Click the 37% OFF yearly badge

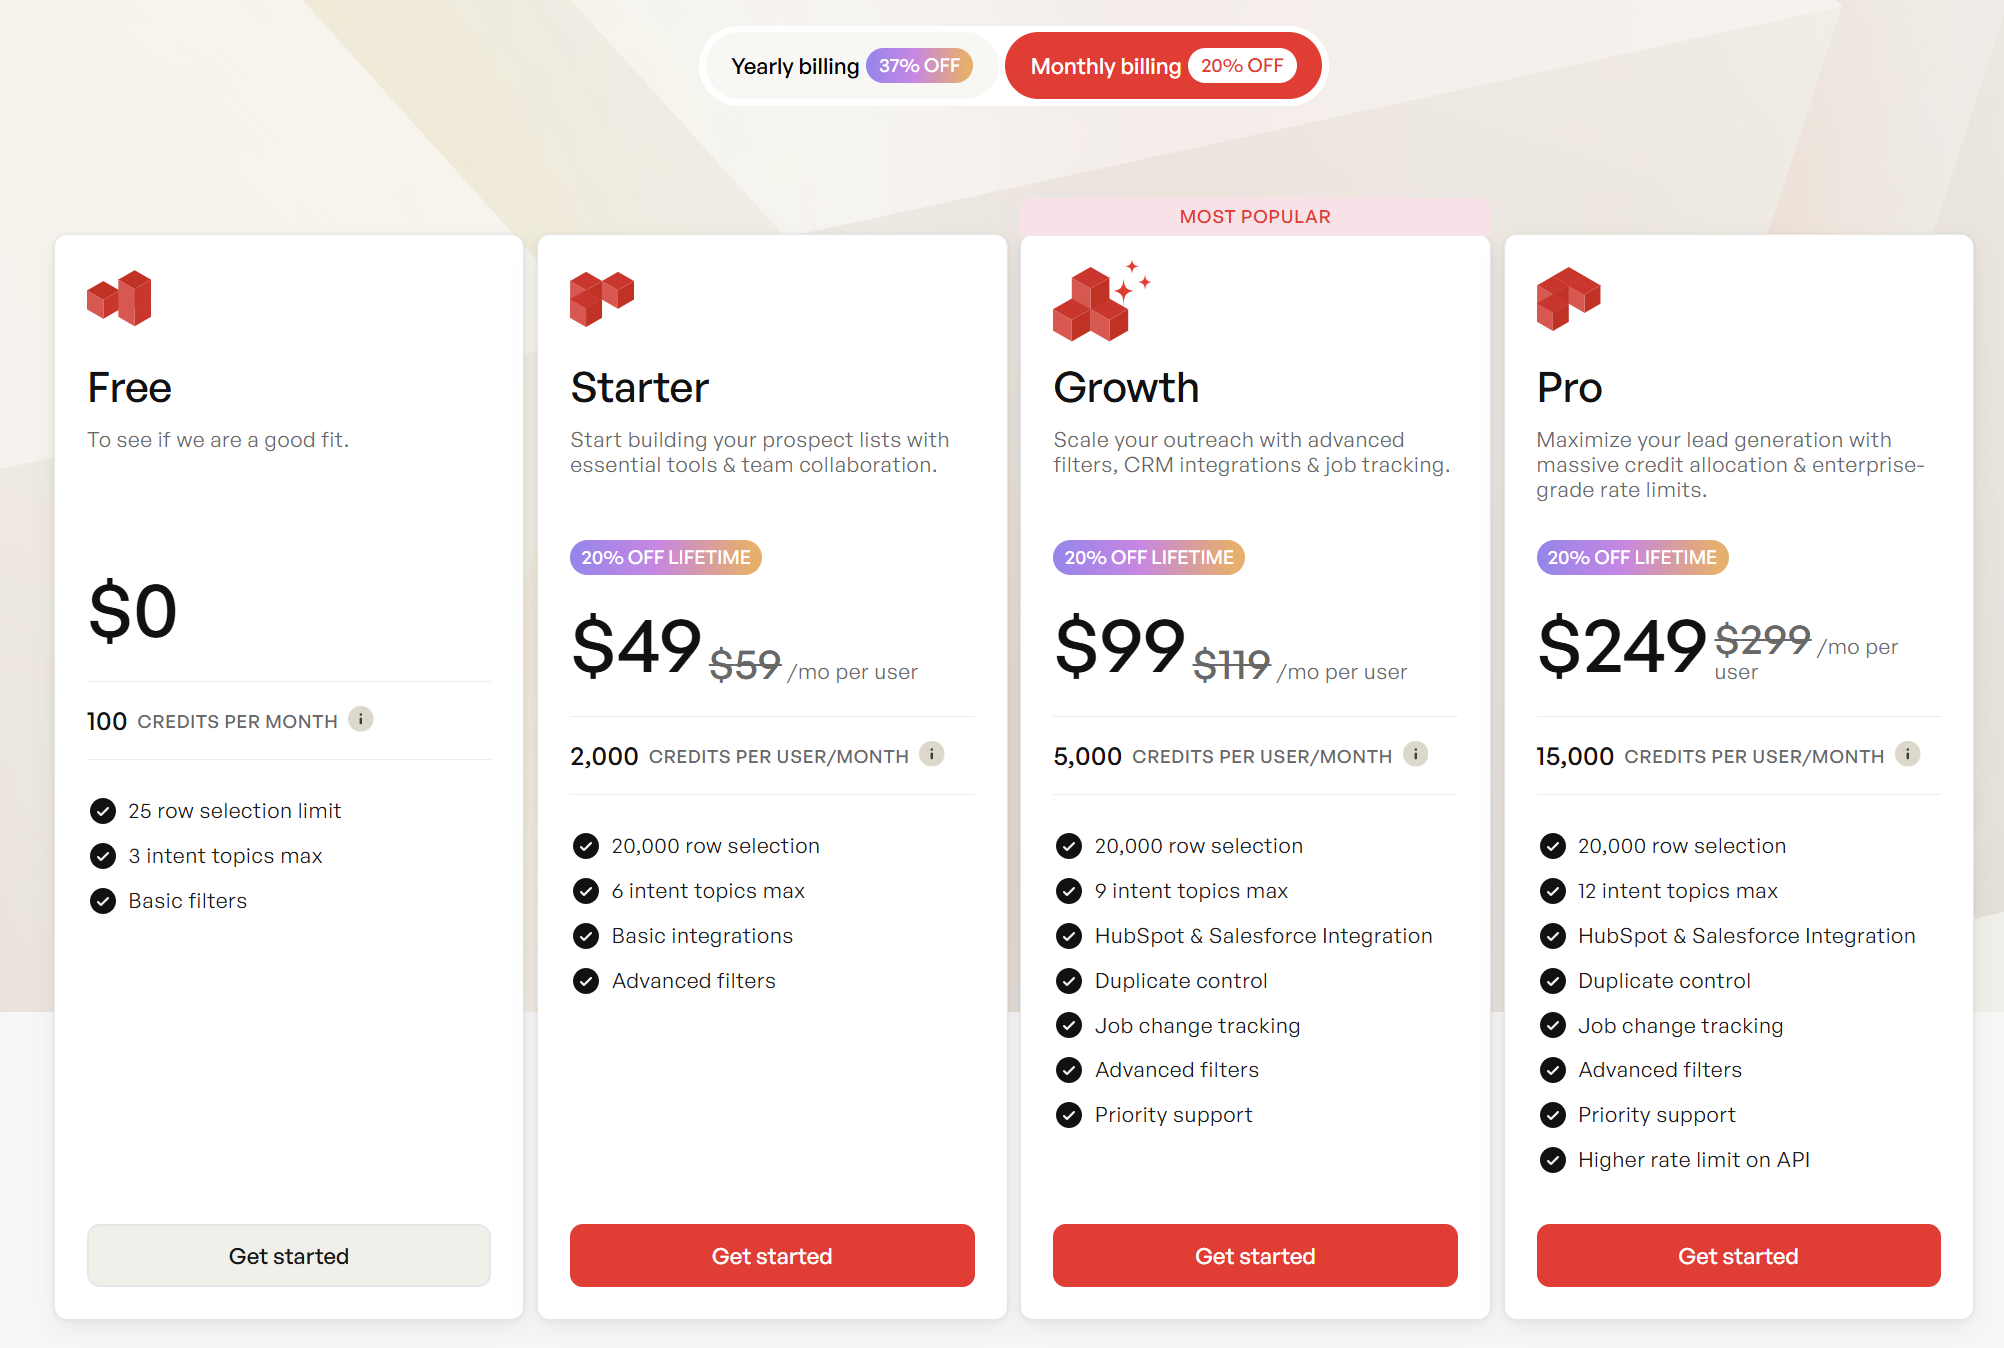[919, 66]
